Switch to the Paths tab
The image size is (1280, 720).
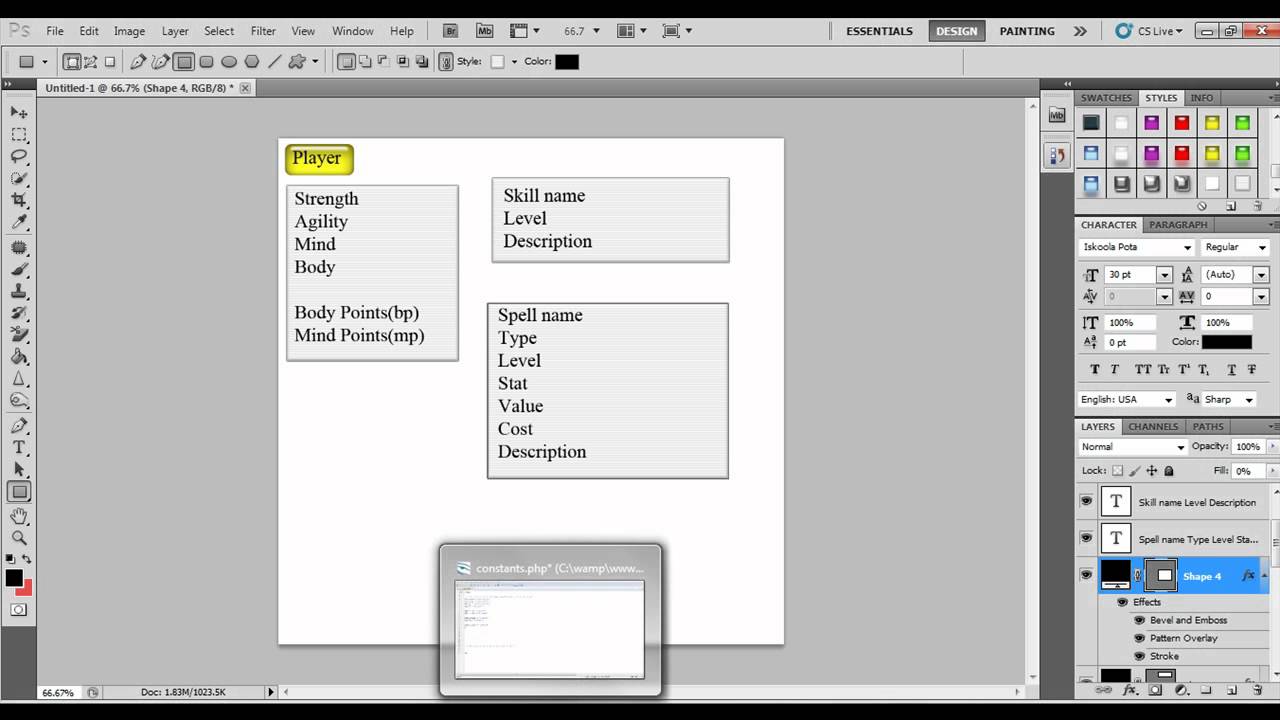click(x=1208, y=427)
